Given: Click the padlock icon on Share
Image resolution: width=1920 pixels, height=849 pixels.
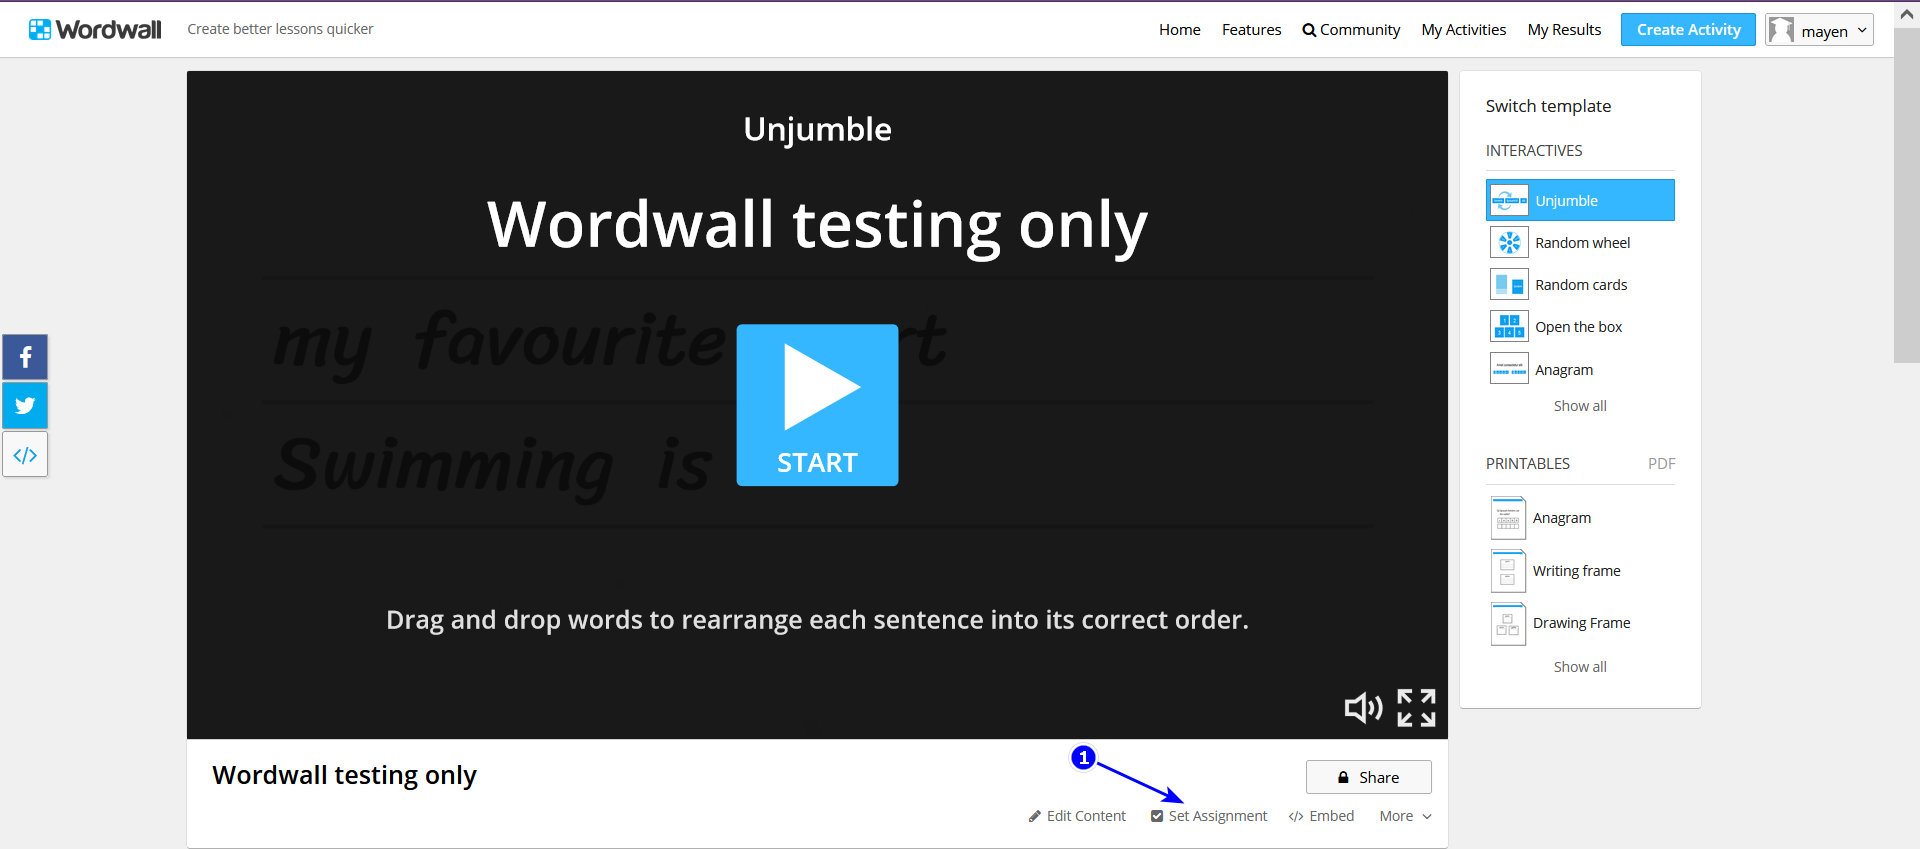Looking at the screenshot, I should (x=1343, y=777).
